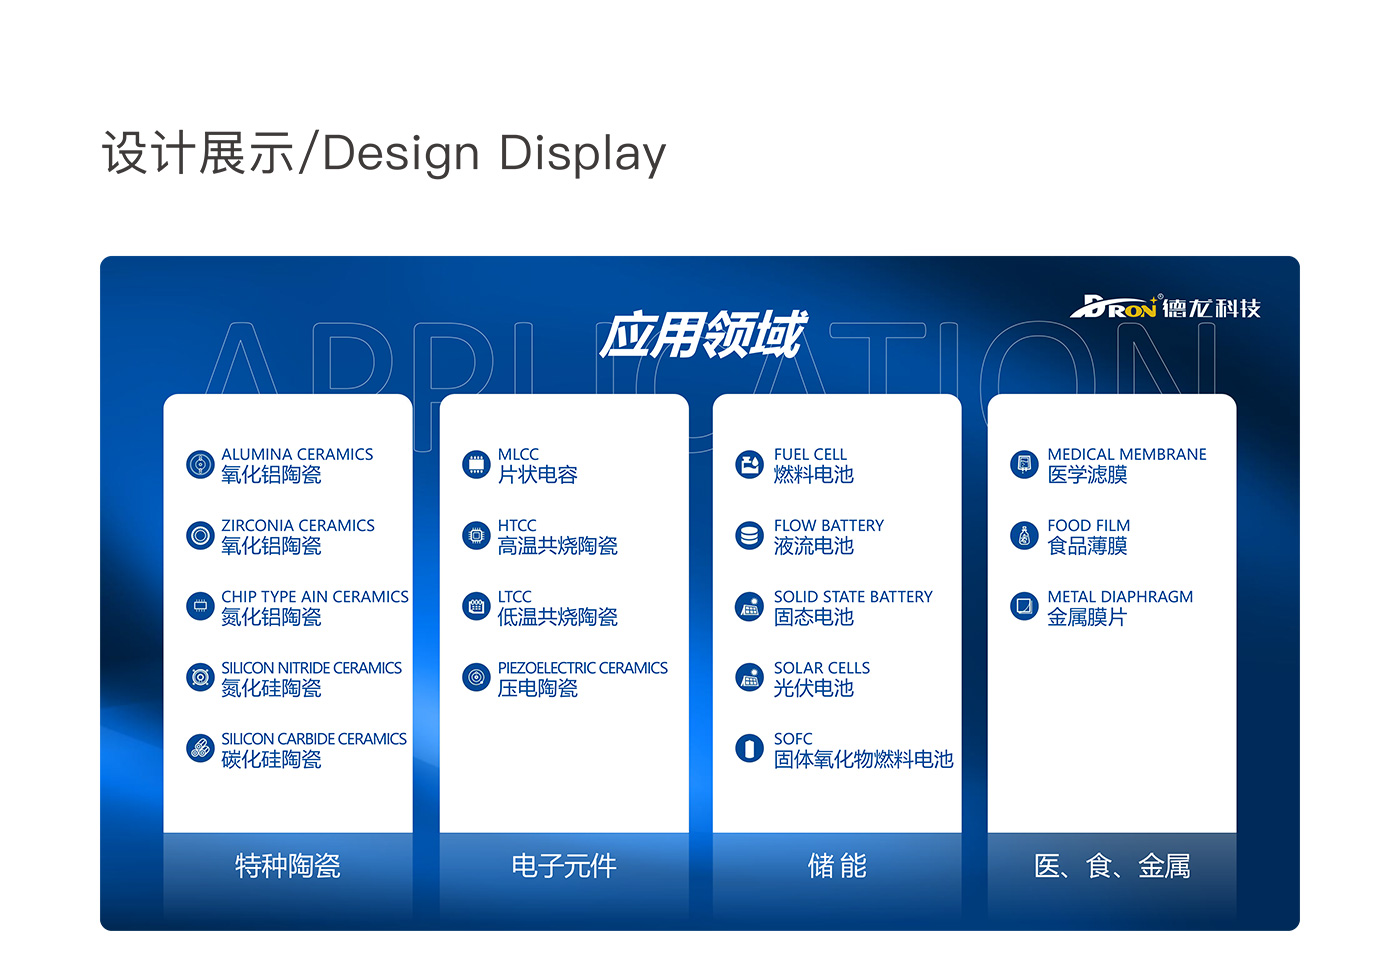Click the Zirconia Ceramics icon
Screen dimensions: 1400x953
pos(200,536)
